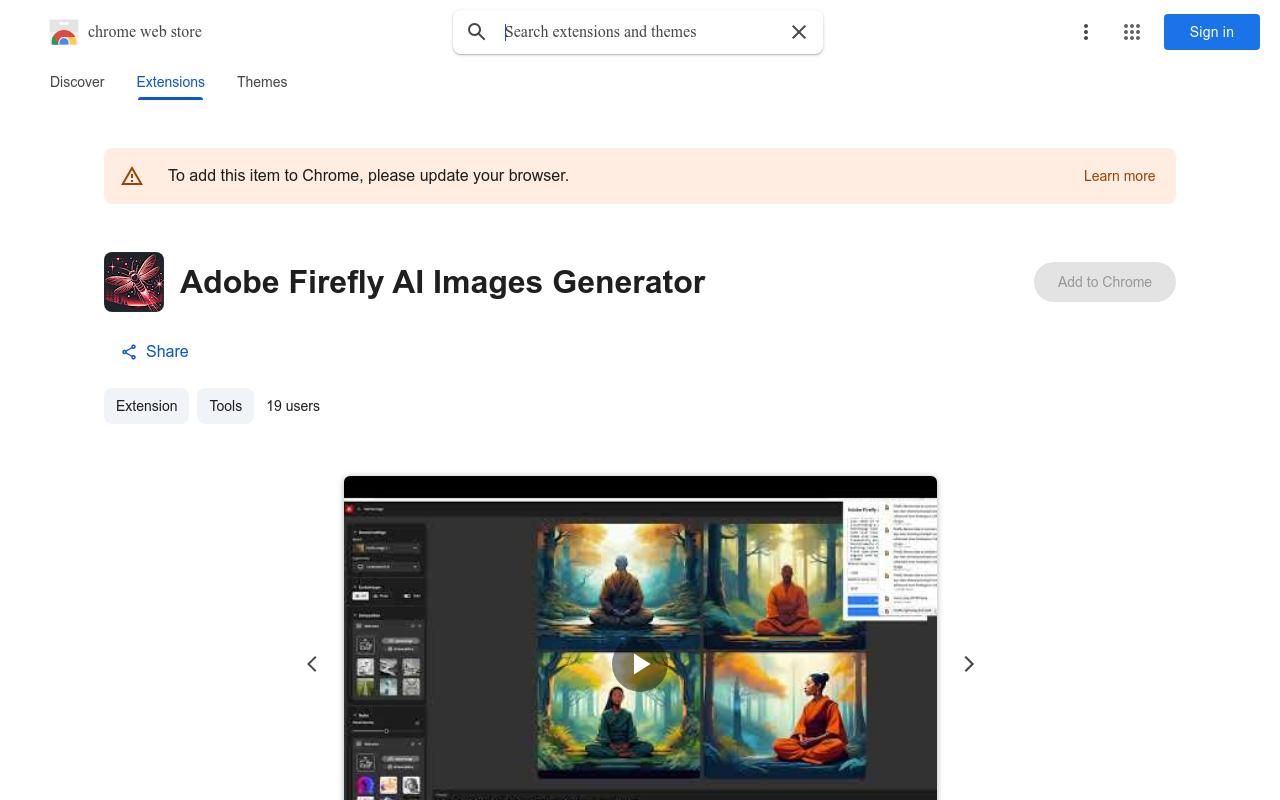Open the Tools category chip
This screenshot has width=1280, height=800.
tap(226, 406)
